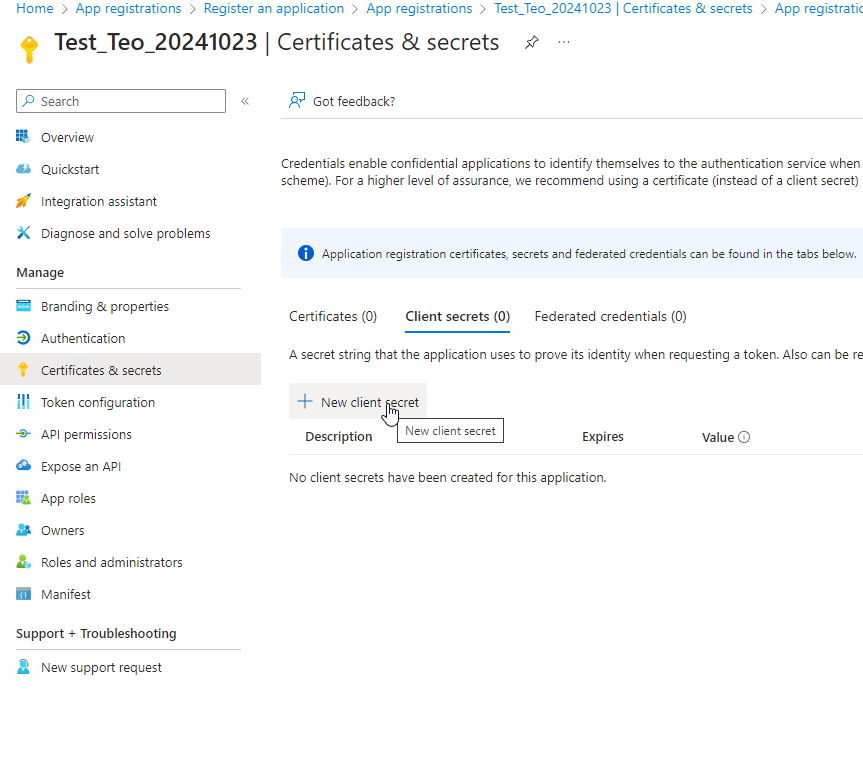The image size is (863, 776).
Task: Open the first App registrations breadcrumb
Action: 128,8
